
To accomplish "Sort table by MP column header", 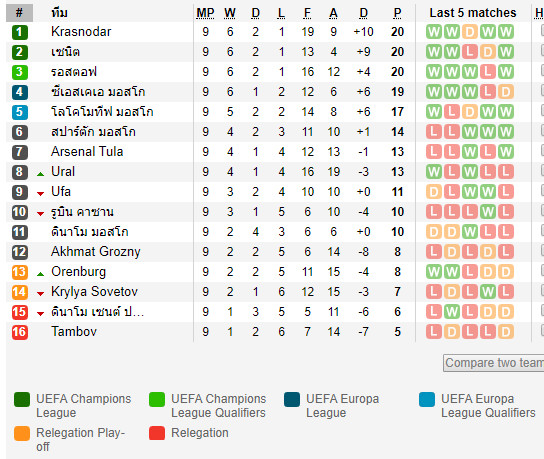I will pos(205,13).
